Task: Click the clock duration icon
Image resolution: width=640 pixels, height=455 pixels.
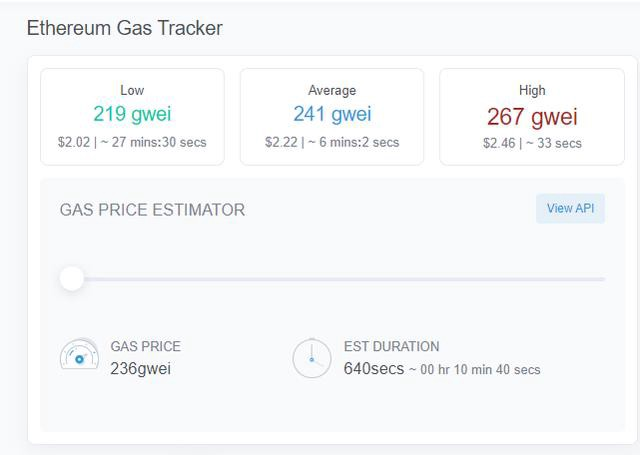Action: tap(311, 357)
